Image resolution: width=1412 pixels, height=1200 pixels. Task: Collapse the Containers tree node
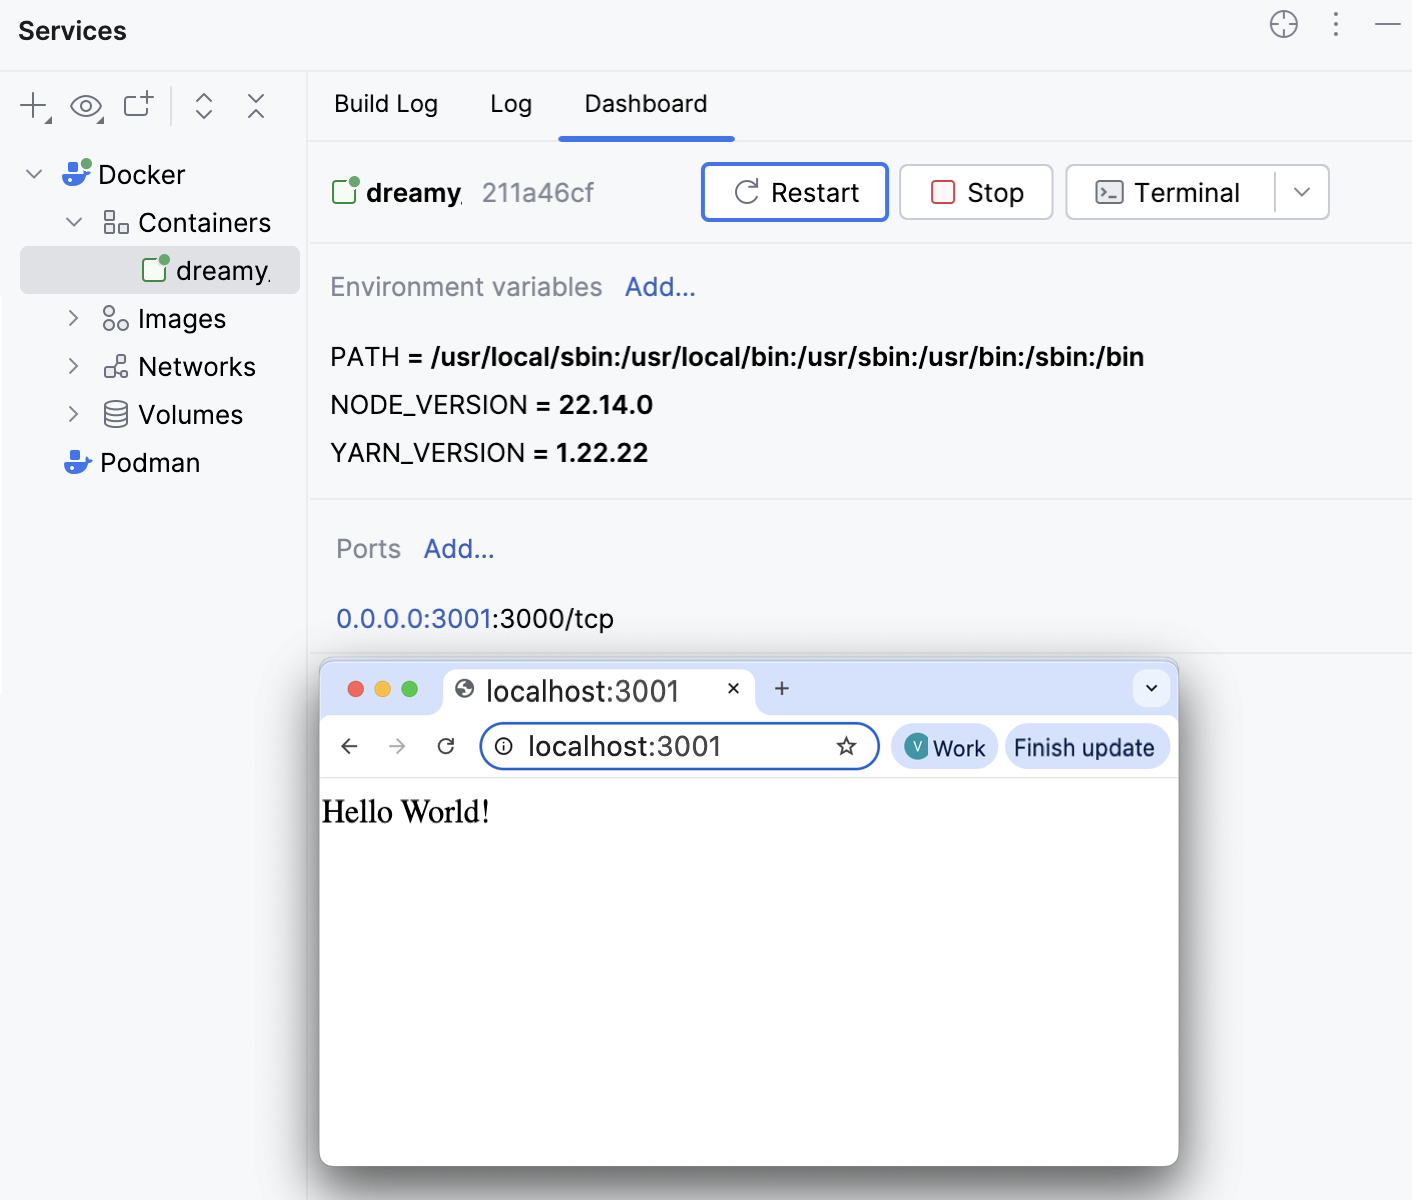74,222
